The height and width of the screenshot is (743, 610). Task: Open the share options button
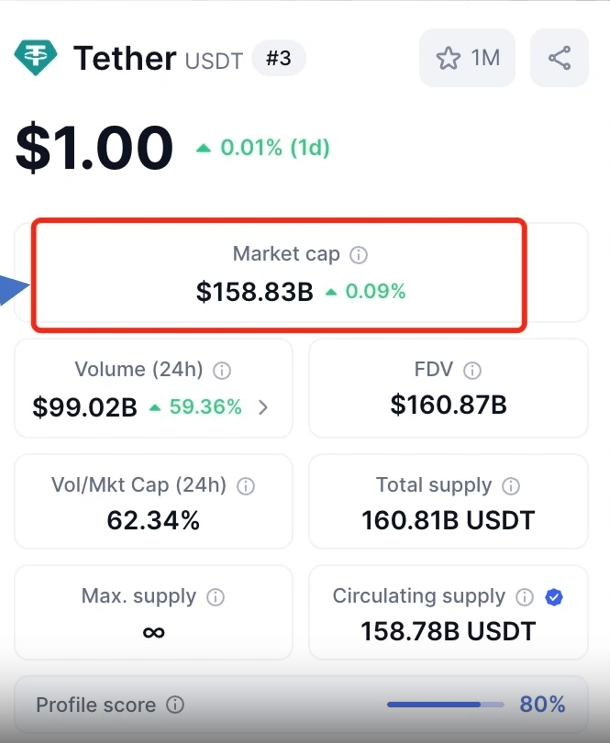click(x=560, y=58)
